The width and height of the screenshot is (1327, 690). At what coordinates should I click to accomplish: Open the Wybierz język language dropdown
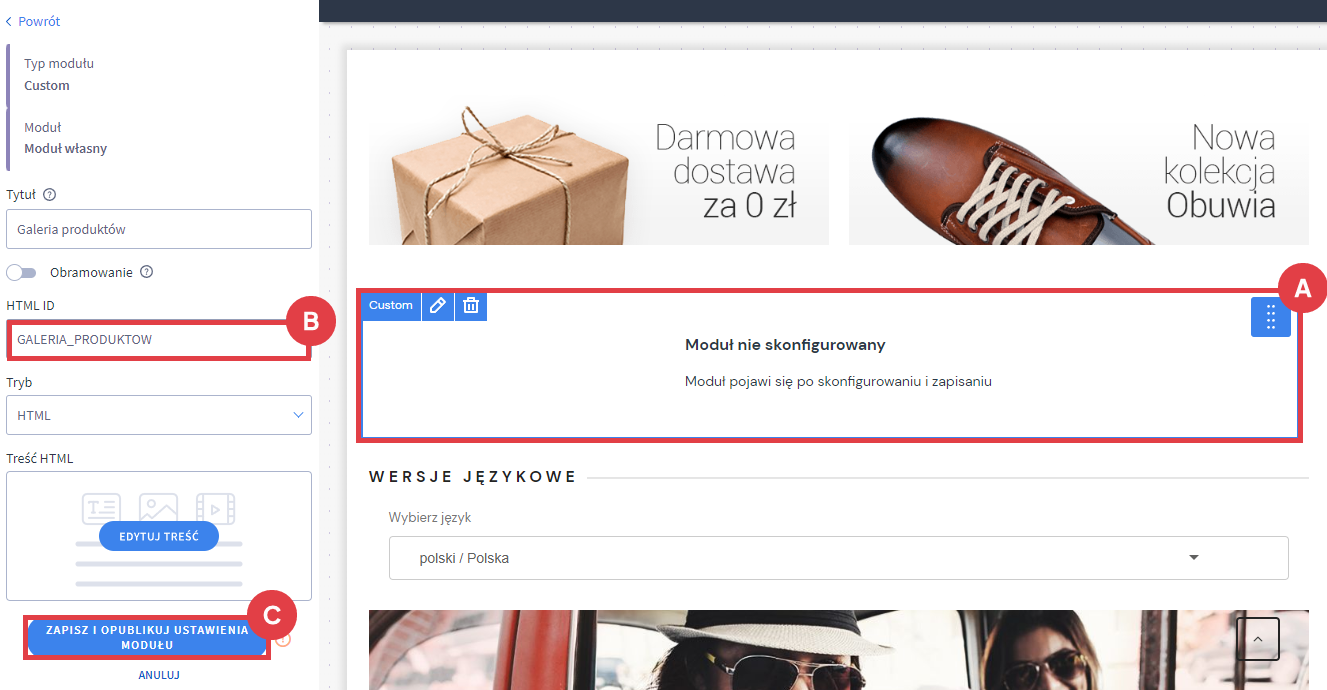(838, 558)
